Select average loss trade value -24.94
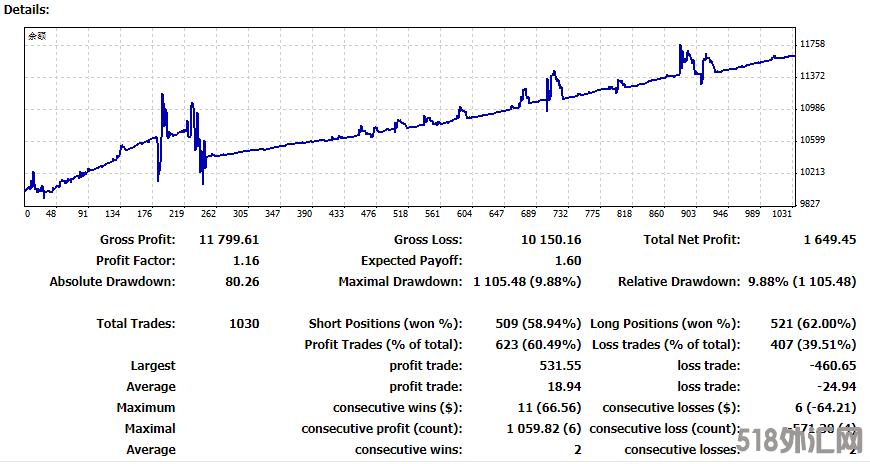This screenshot has height=464, width=870. point(837,387)
